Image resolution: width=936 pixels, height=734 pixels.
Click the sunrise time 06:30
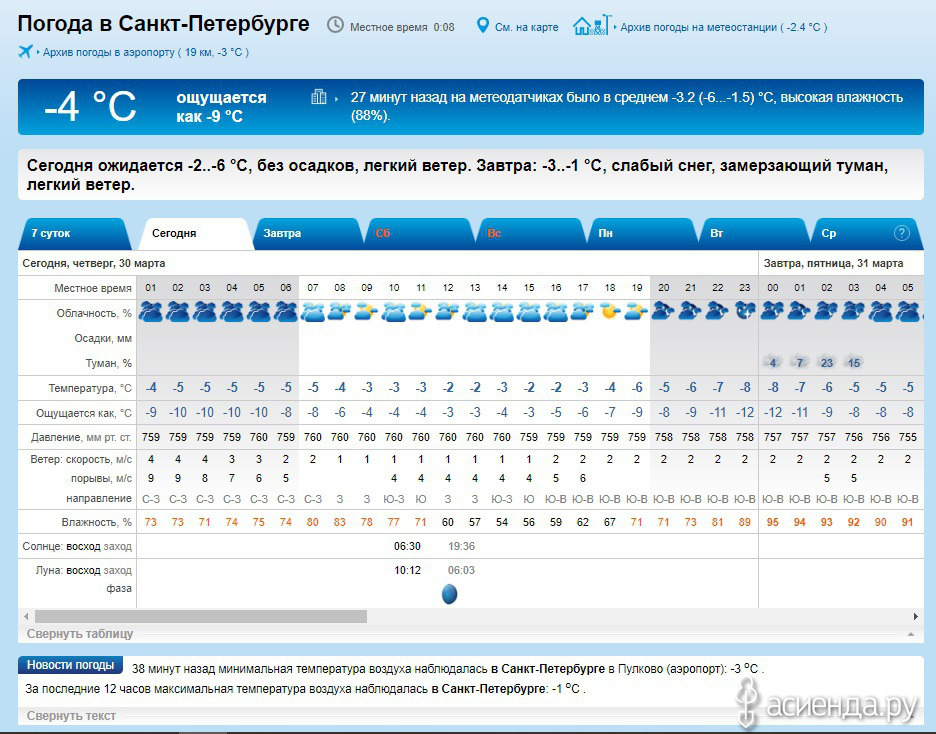[x=407, y=546]
